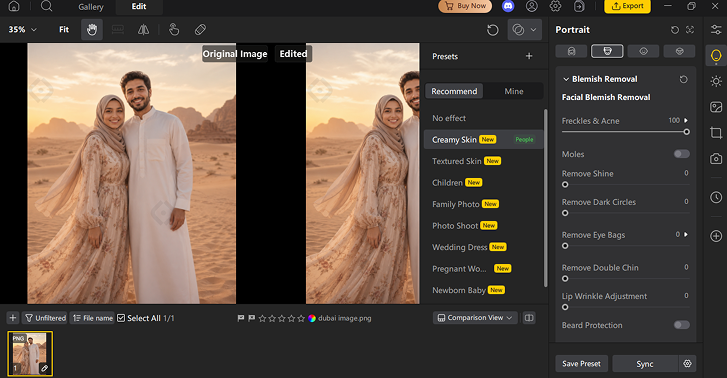This screenshot has height=378, width=727.
Task: Expand Remove Eye Bags arrow
Action: [686, 235]
